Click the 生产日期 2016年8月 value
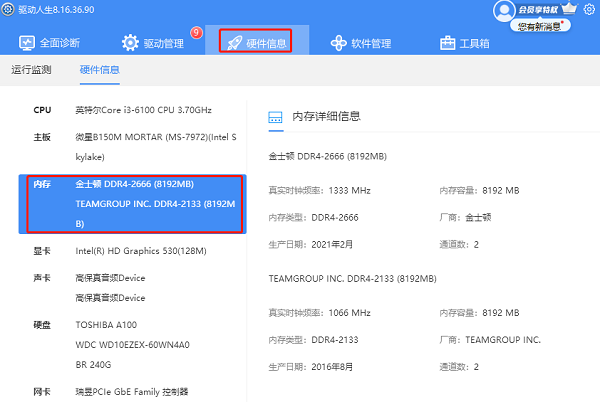The height and width of the screenshot is (402, 600). 332,367
